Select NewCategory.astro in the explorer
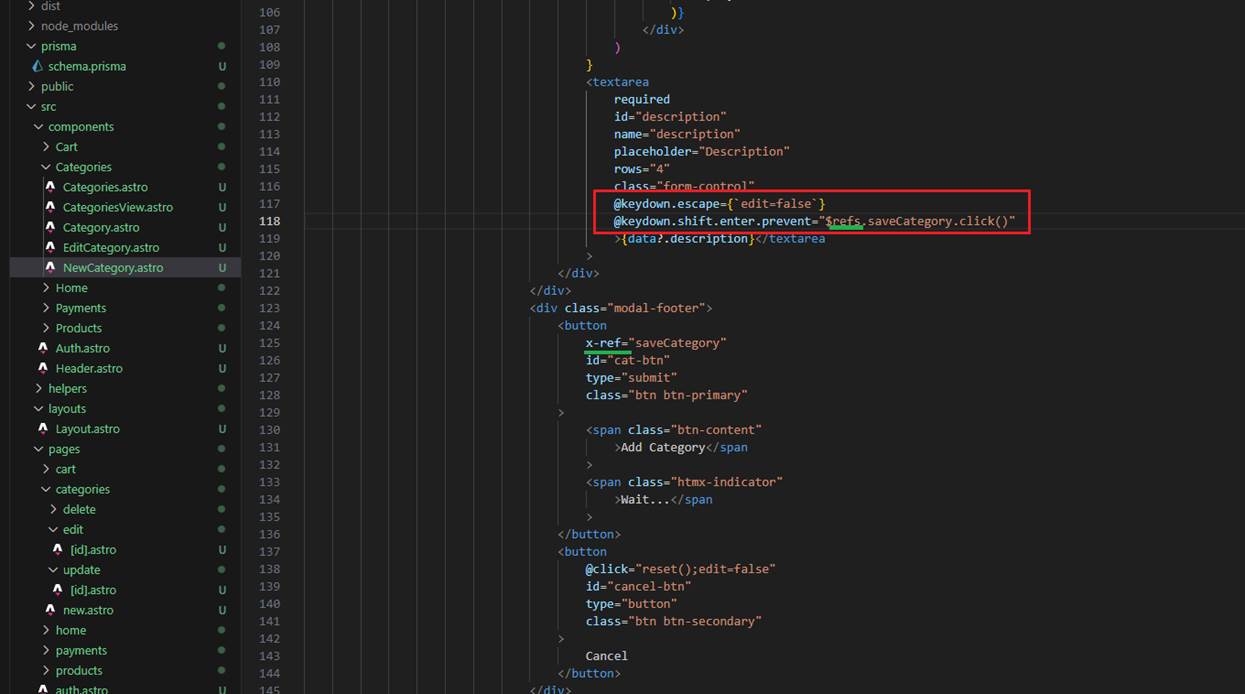Image resolution: width=1245 pixels, height=694 pixels. click(x=113, y=267)
